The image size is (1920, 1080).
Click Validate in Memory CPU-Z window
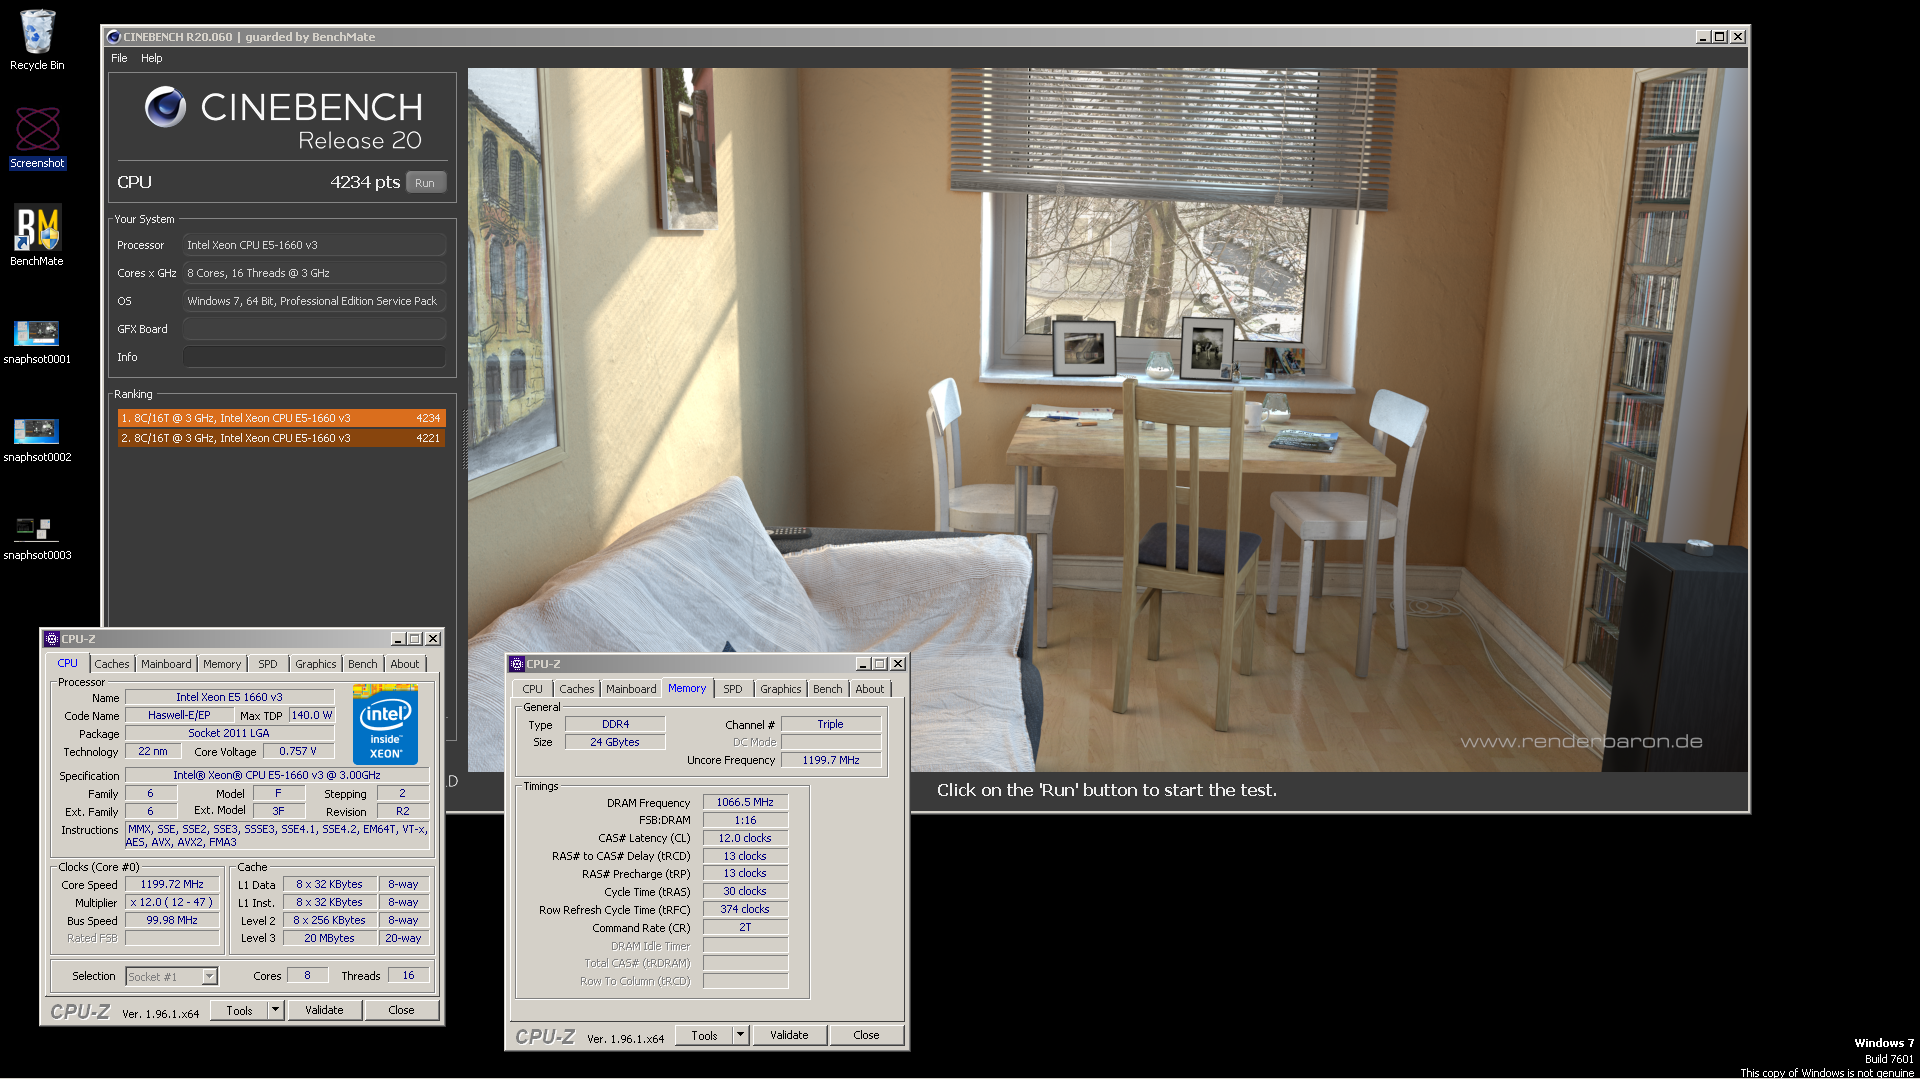789,1036
